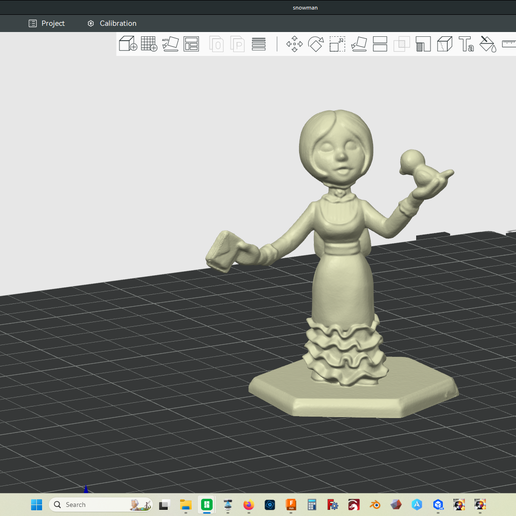
Task: Open the Support painting tool
Action: (x=423, y=44)
